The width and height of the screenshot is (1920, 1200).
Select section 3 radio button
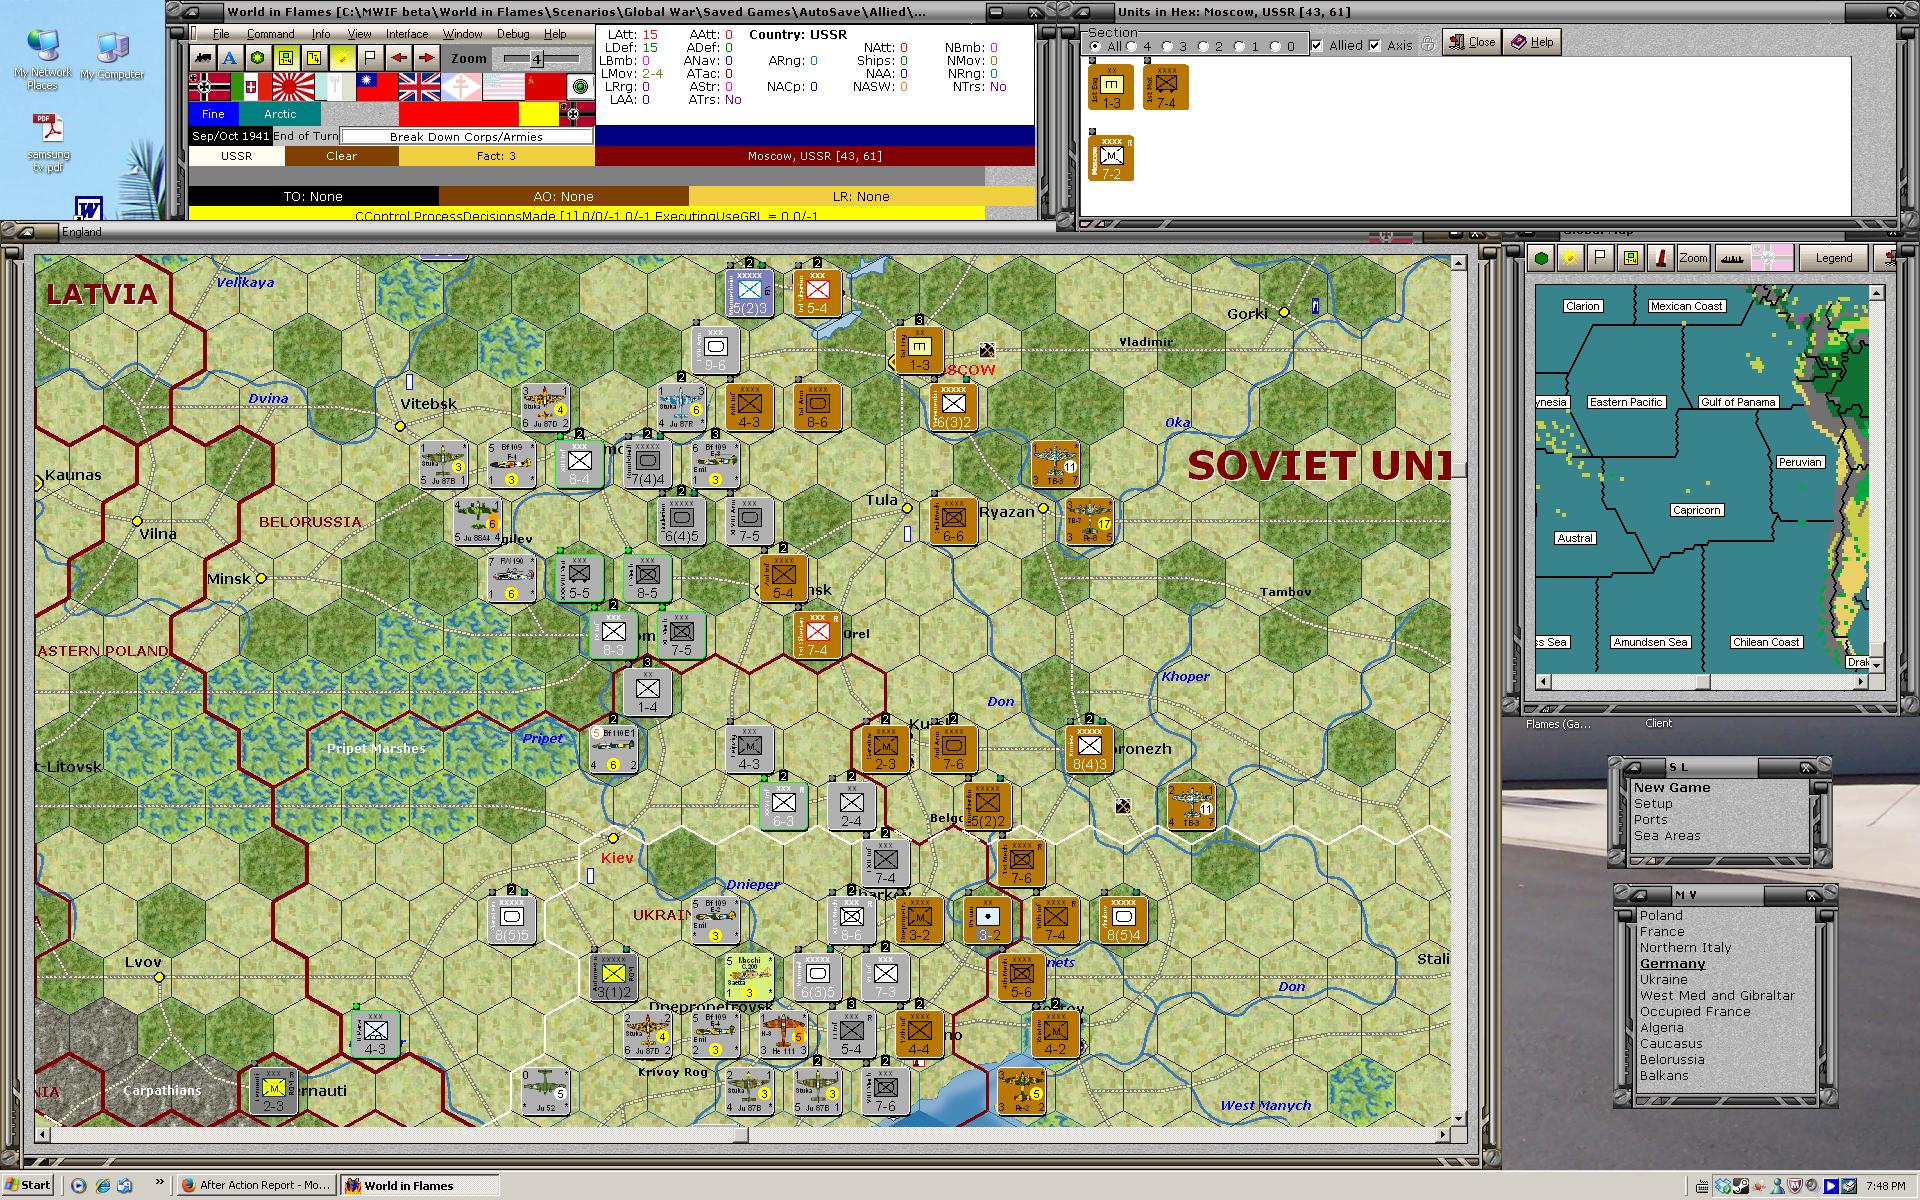[1168, 46]
